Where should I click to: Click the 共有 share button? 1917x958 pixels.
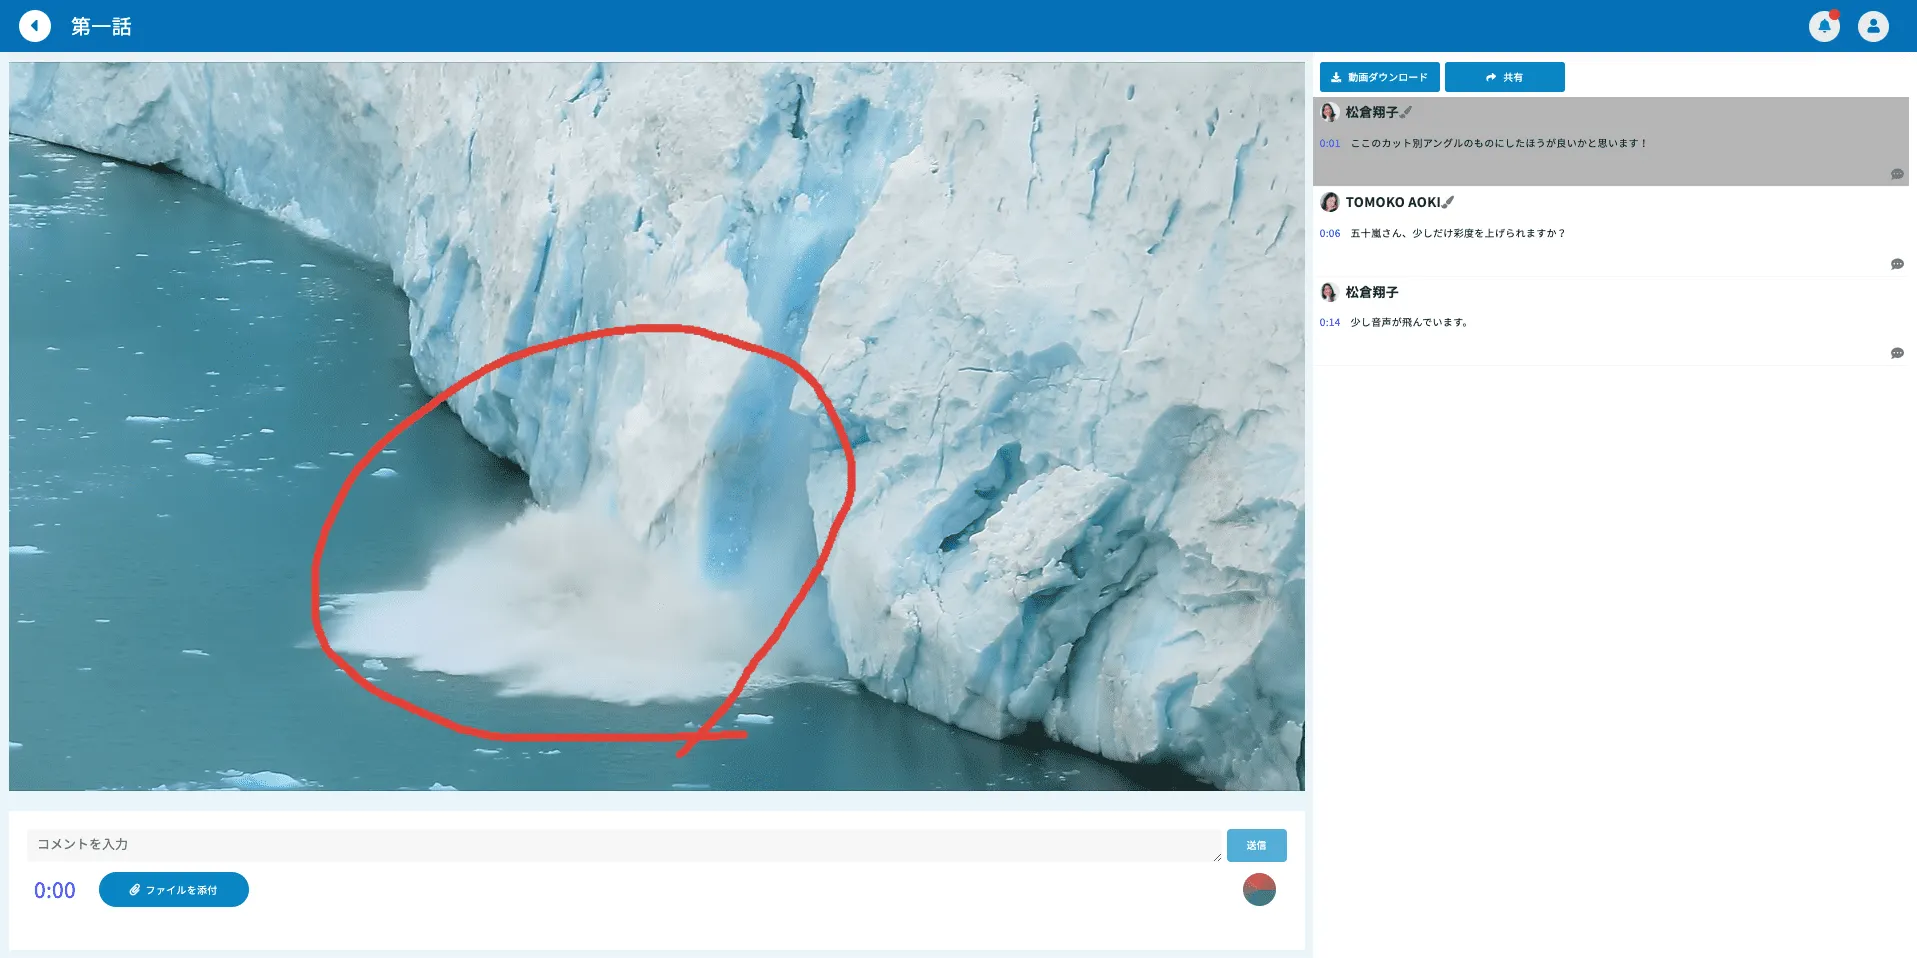pyautogui.click(x=1504, y=77)
